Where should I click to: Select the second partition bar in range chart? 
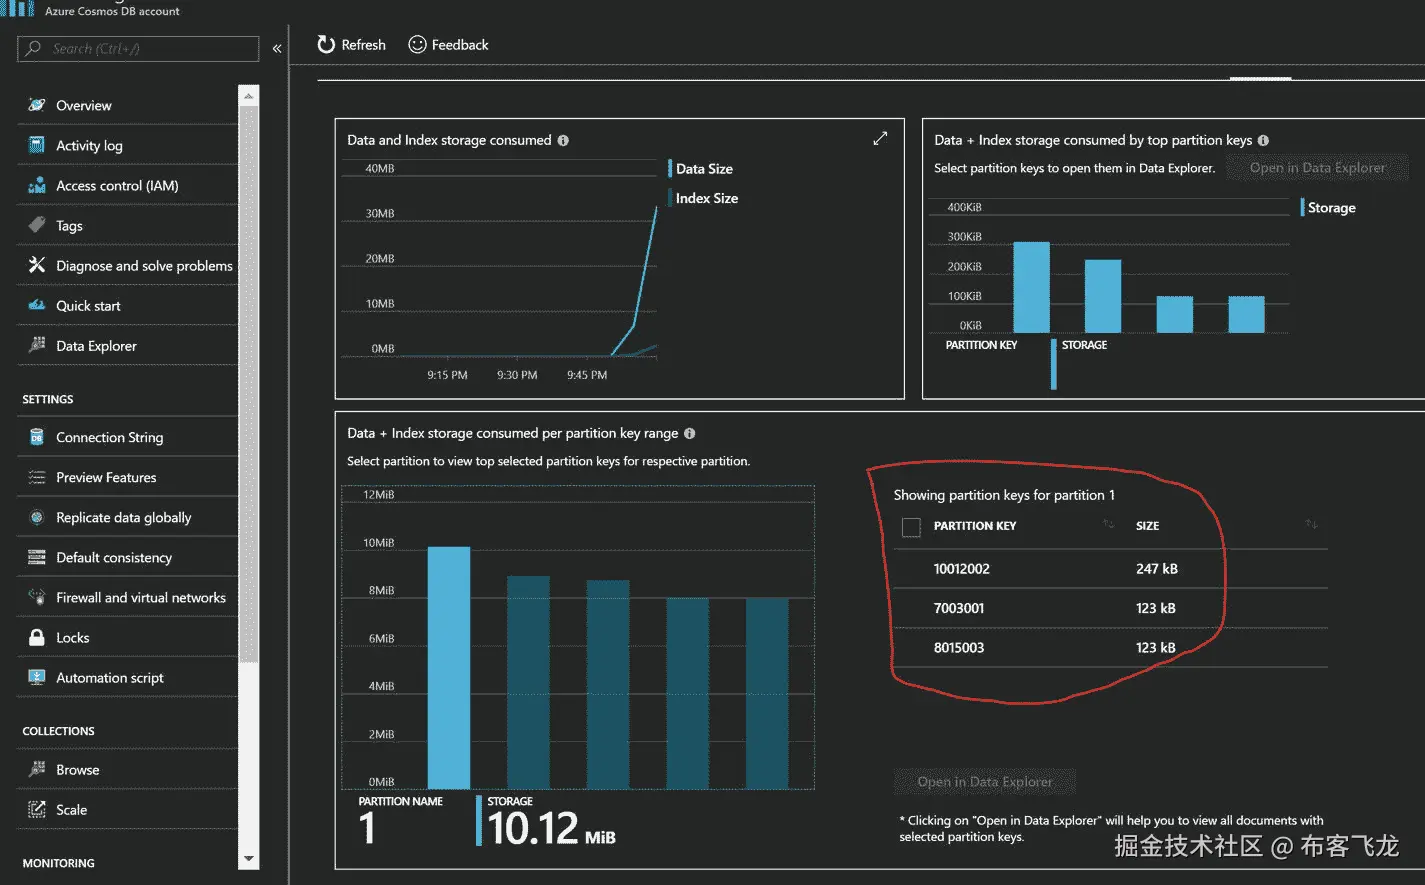click(x=528, y=682)
